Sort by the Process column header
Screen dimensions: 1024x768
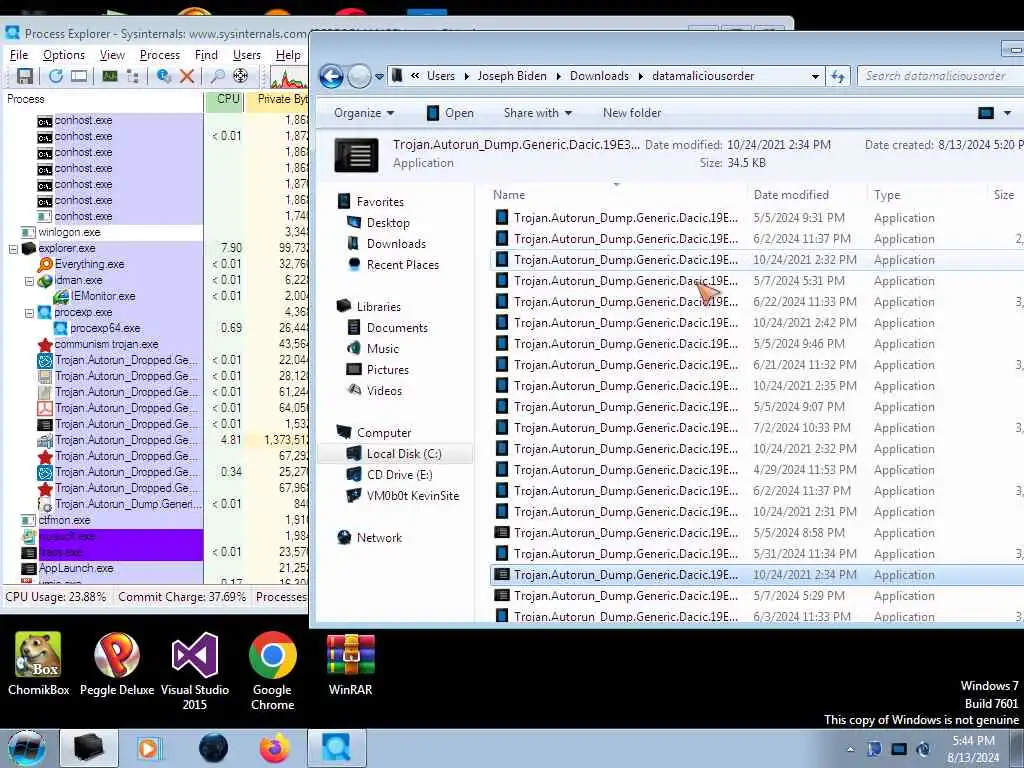pyautogui.click(x=103, y=99)
